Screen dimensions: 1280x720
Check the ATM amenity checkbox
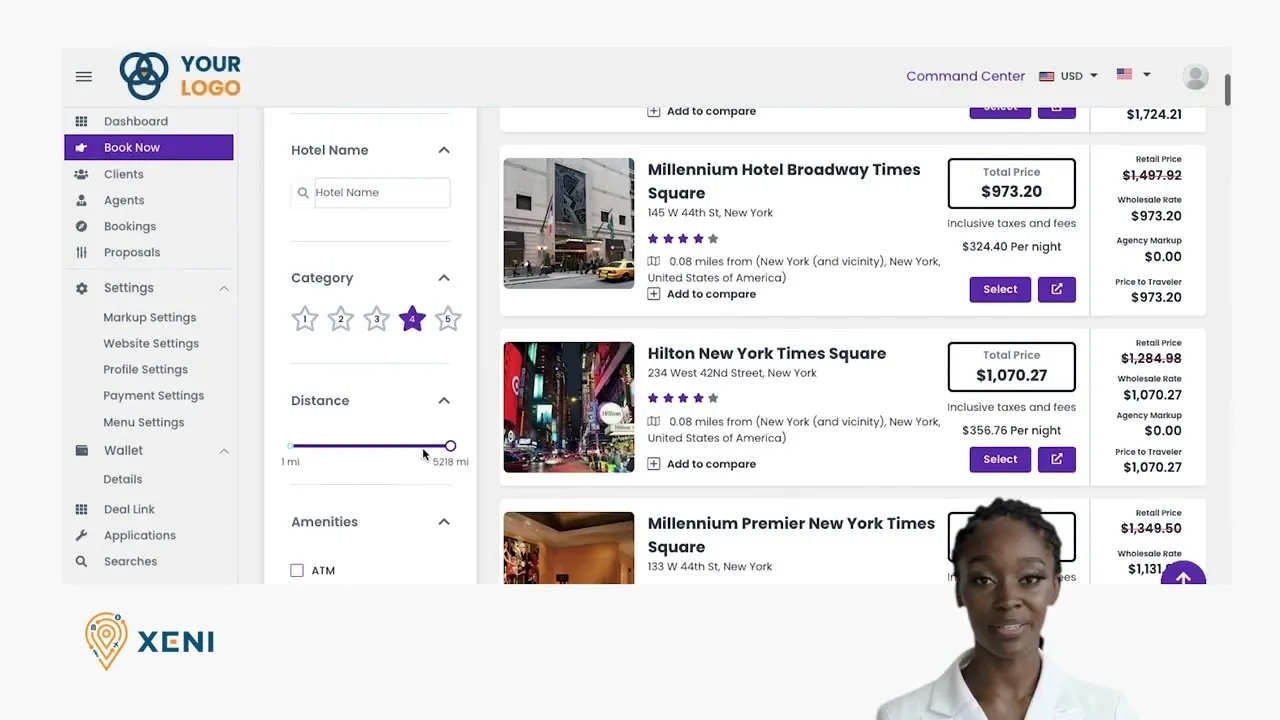pos(297,570)
